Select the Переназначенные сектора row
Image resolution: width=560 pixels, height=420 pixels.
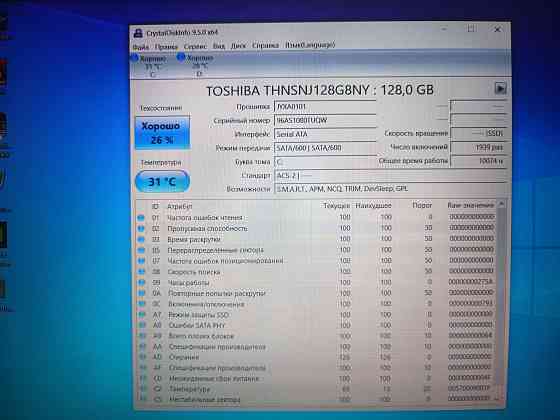317,250
